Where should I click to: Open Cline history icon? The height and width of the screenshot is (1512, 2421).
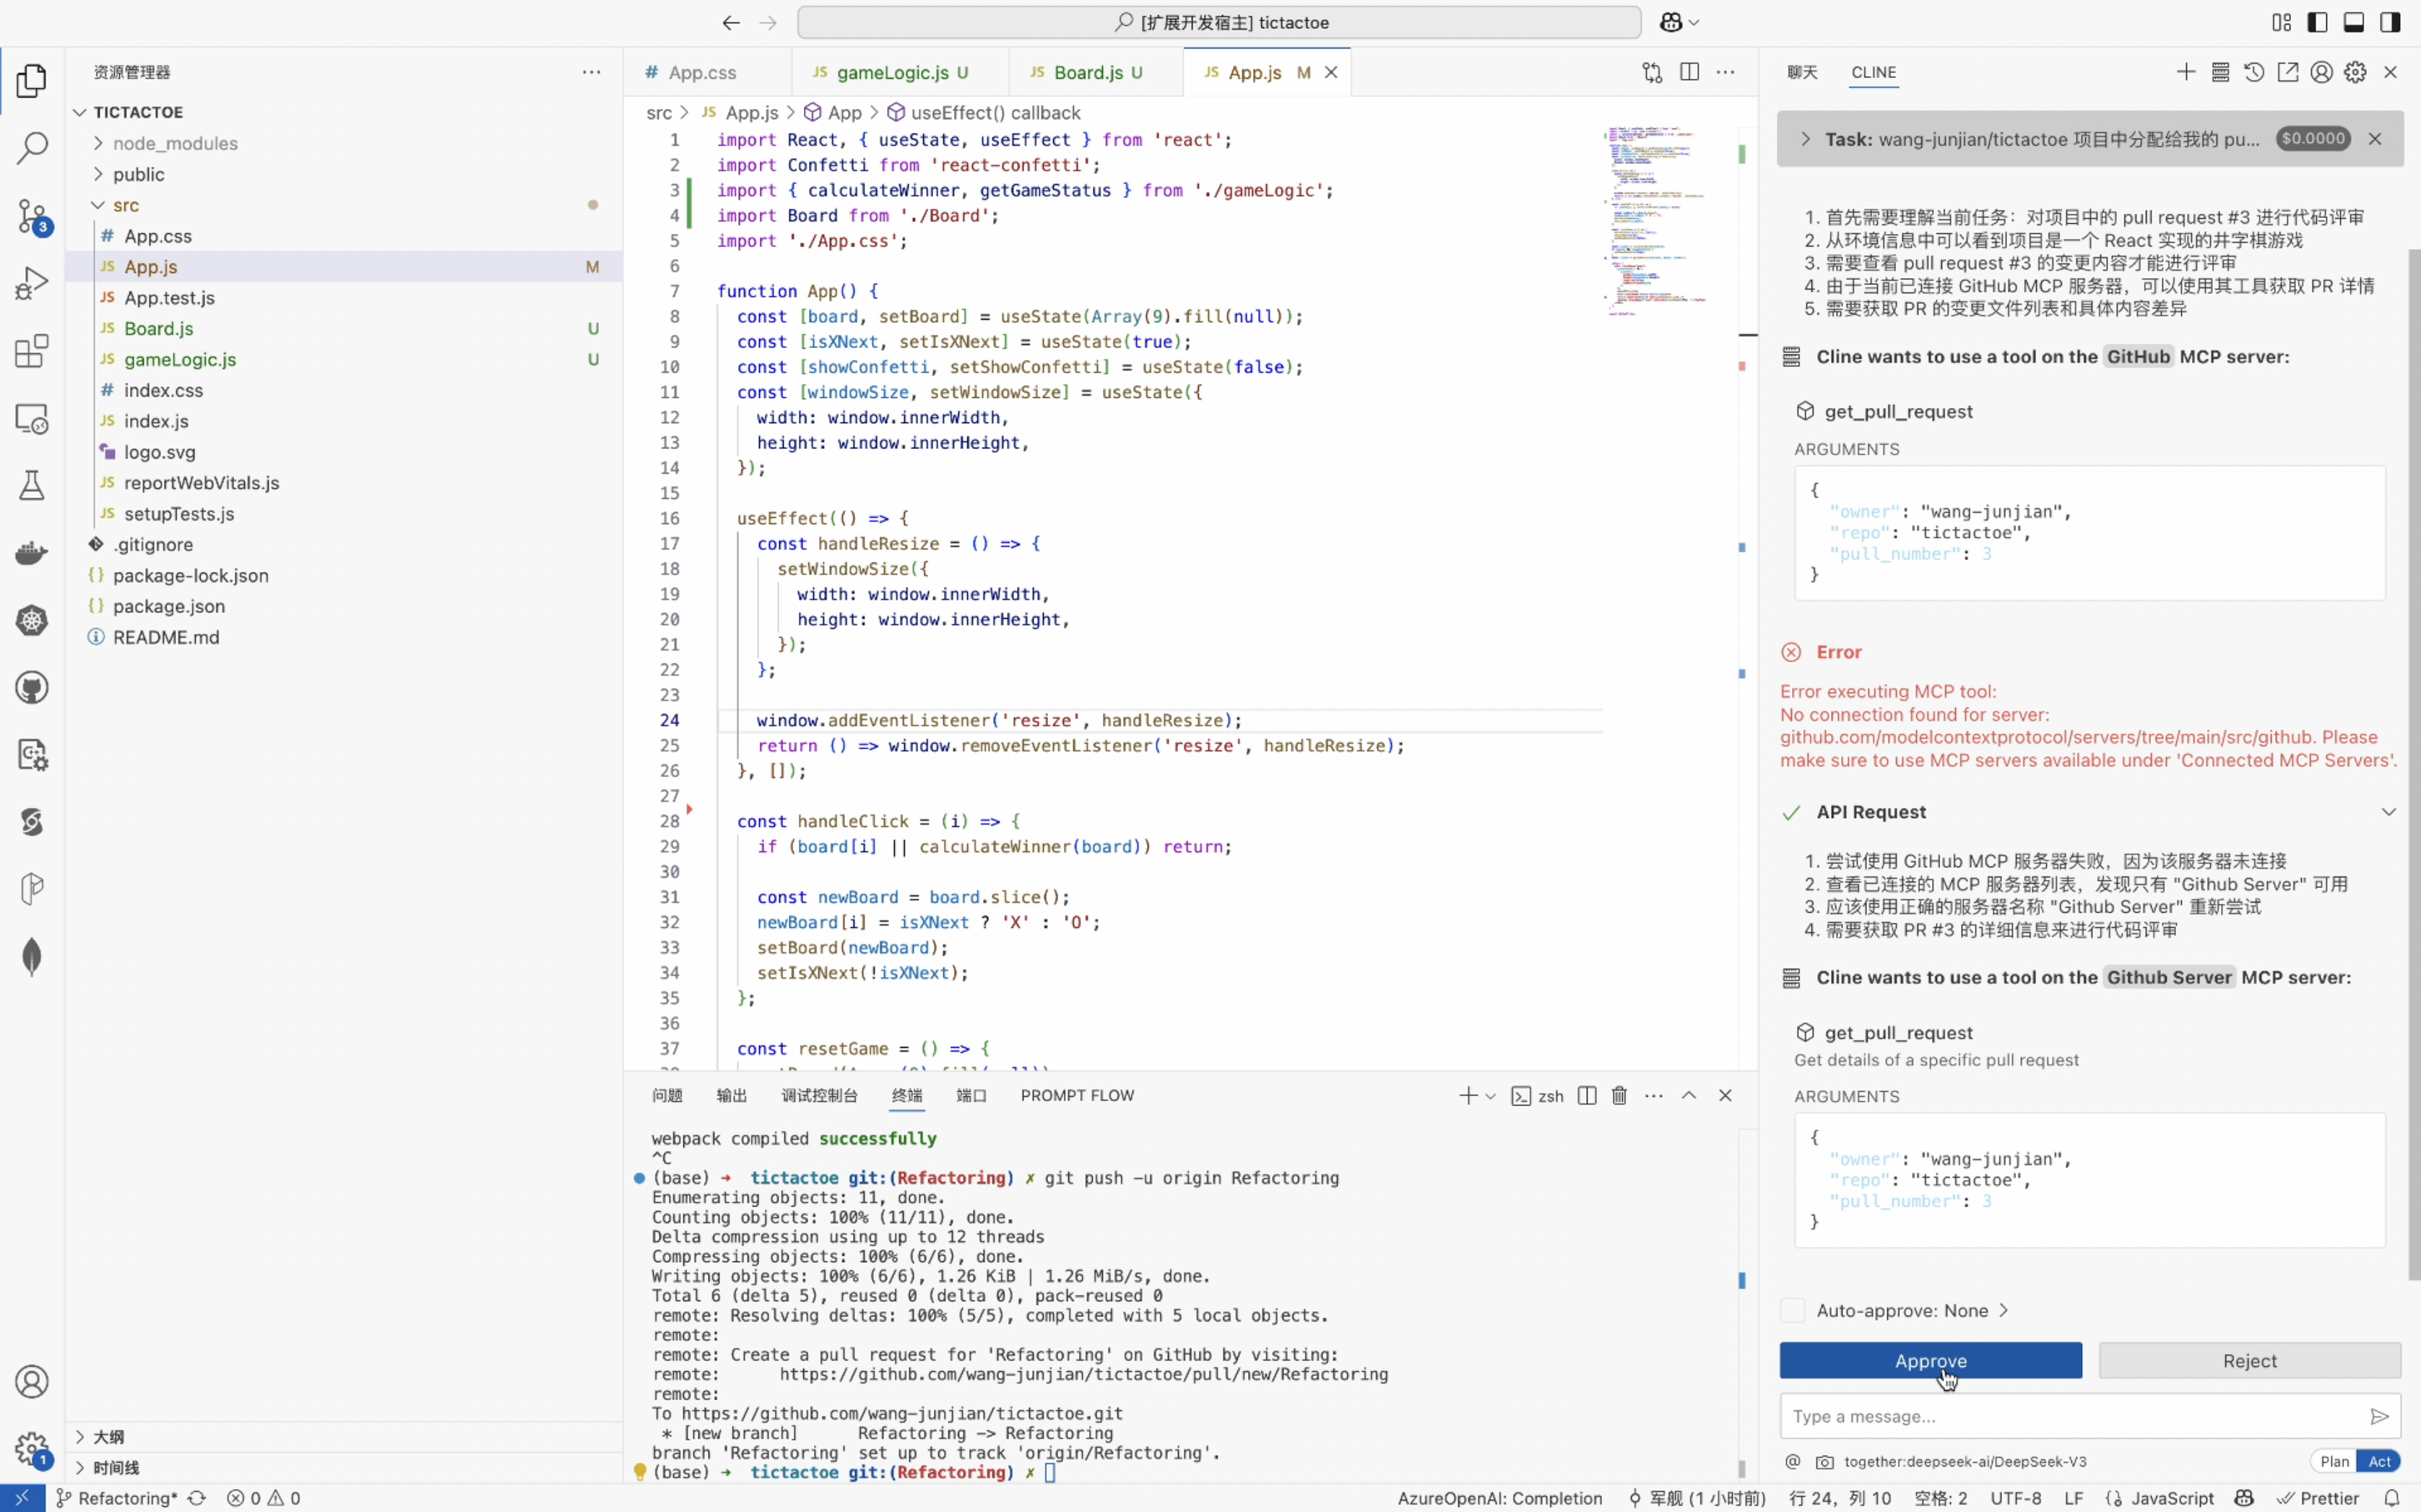(2254, 72)
